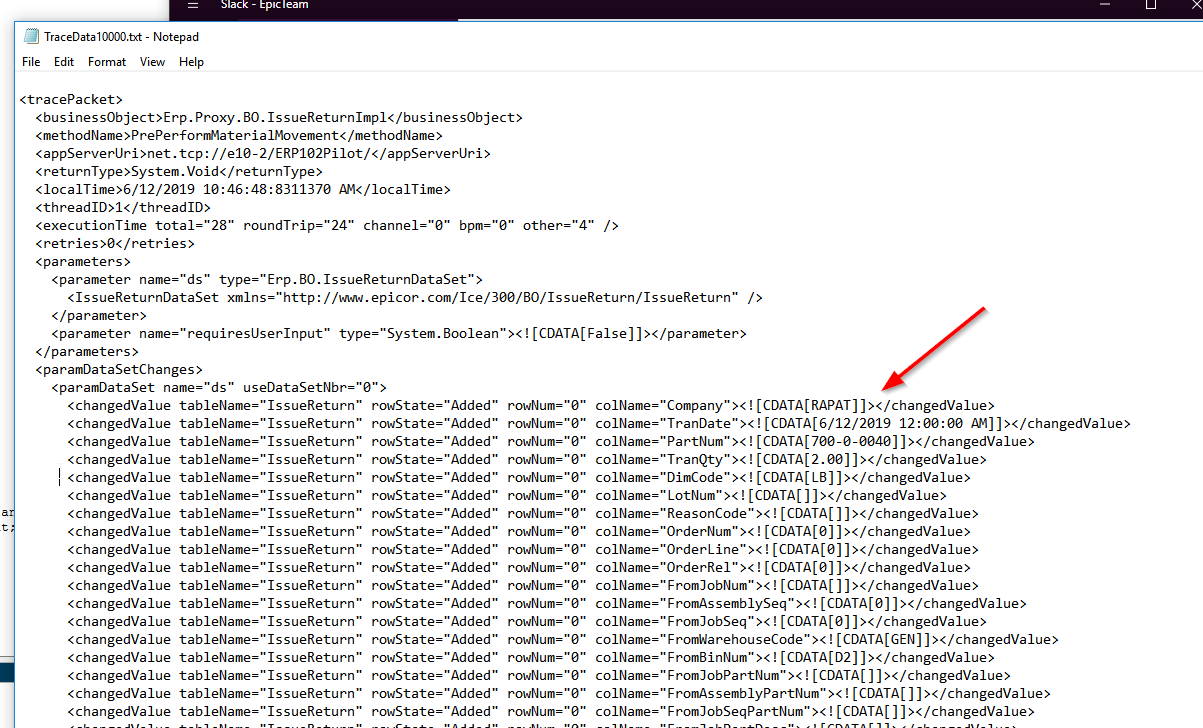Click the Notepad document icon in title bar

click(x=31, y=37)
